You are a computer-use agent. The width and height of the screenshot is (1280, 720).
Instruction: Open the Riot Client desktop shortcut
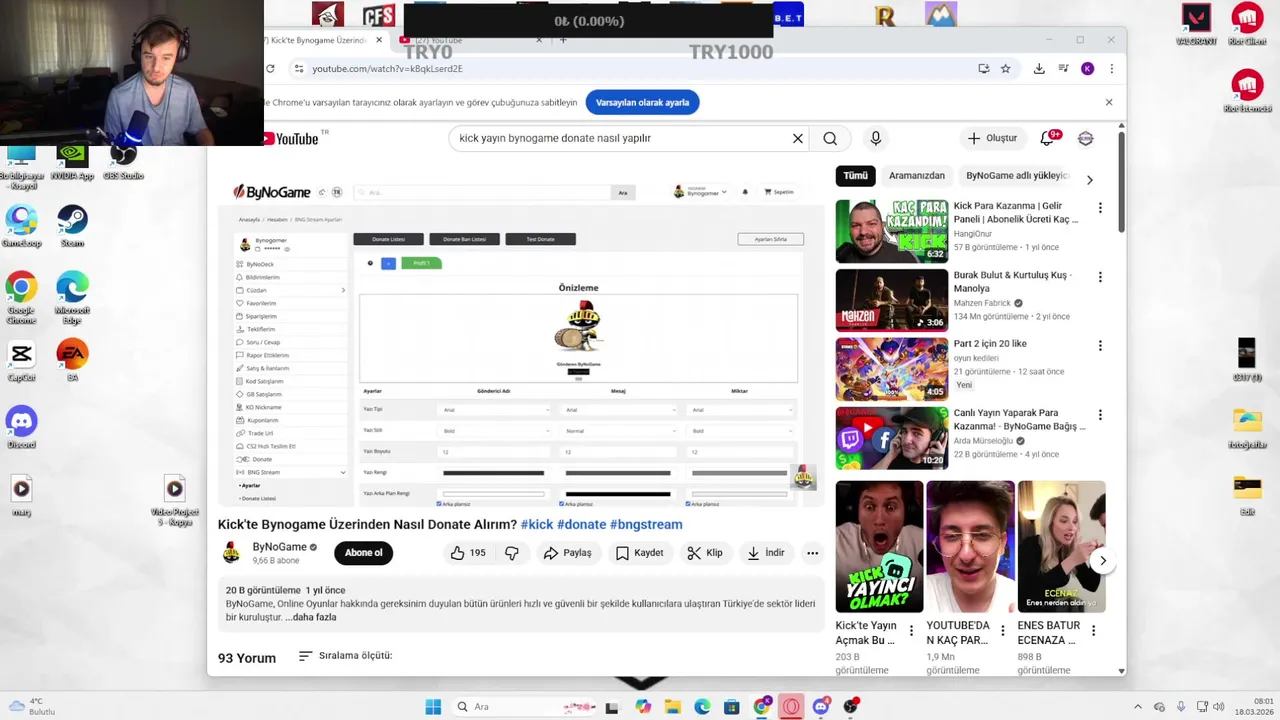click(1247, 24)
